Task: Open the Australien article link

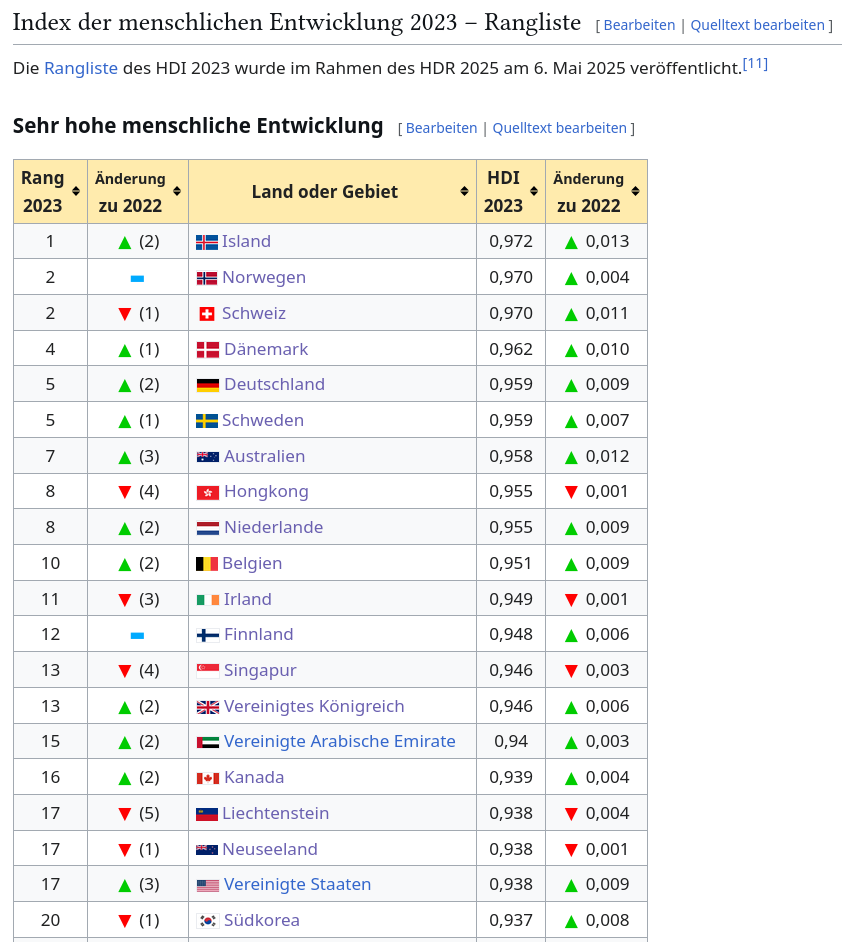Action: tap(264, 457)
